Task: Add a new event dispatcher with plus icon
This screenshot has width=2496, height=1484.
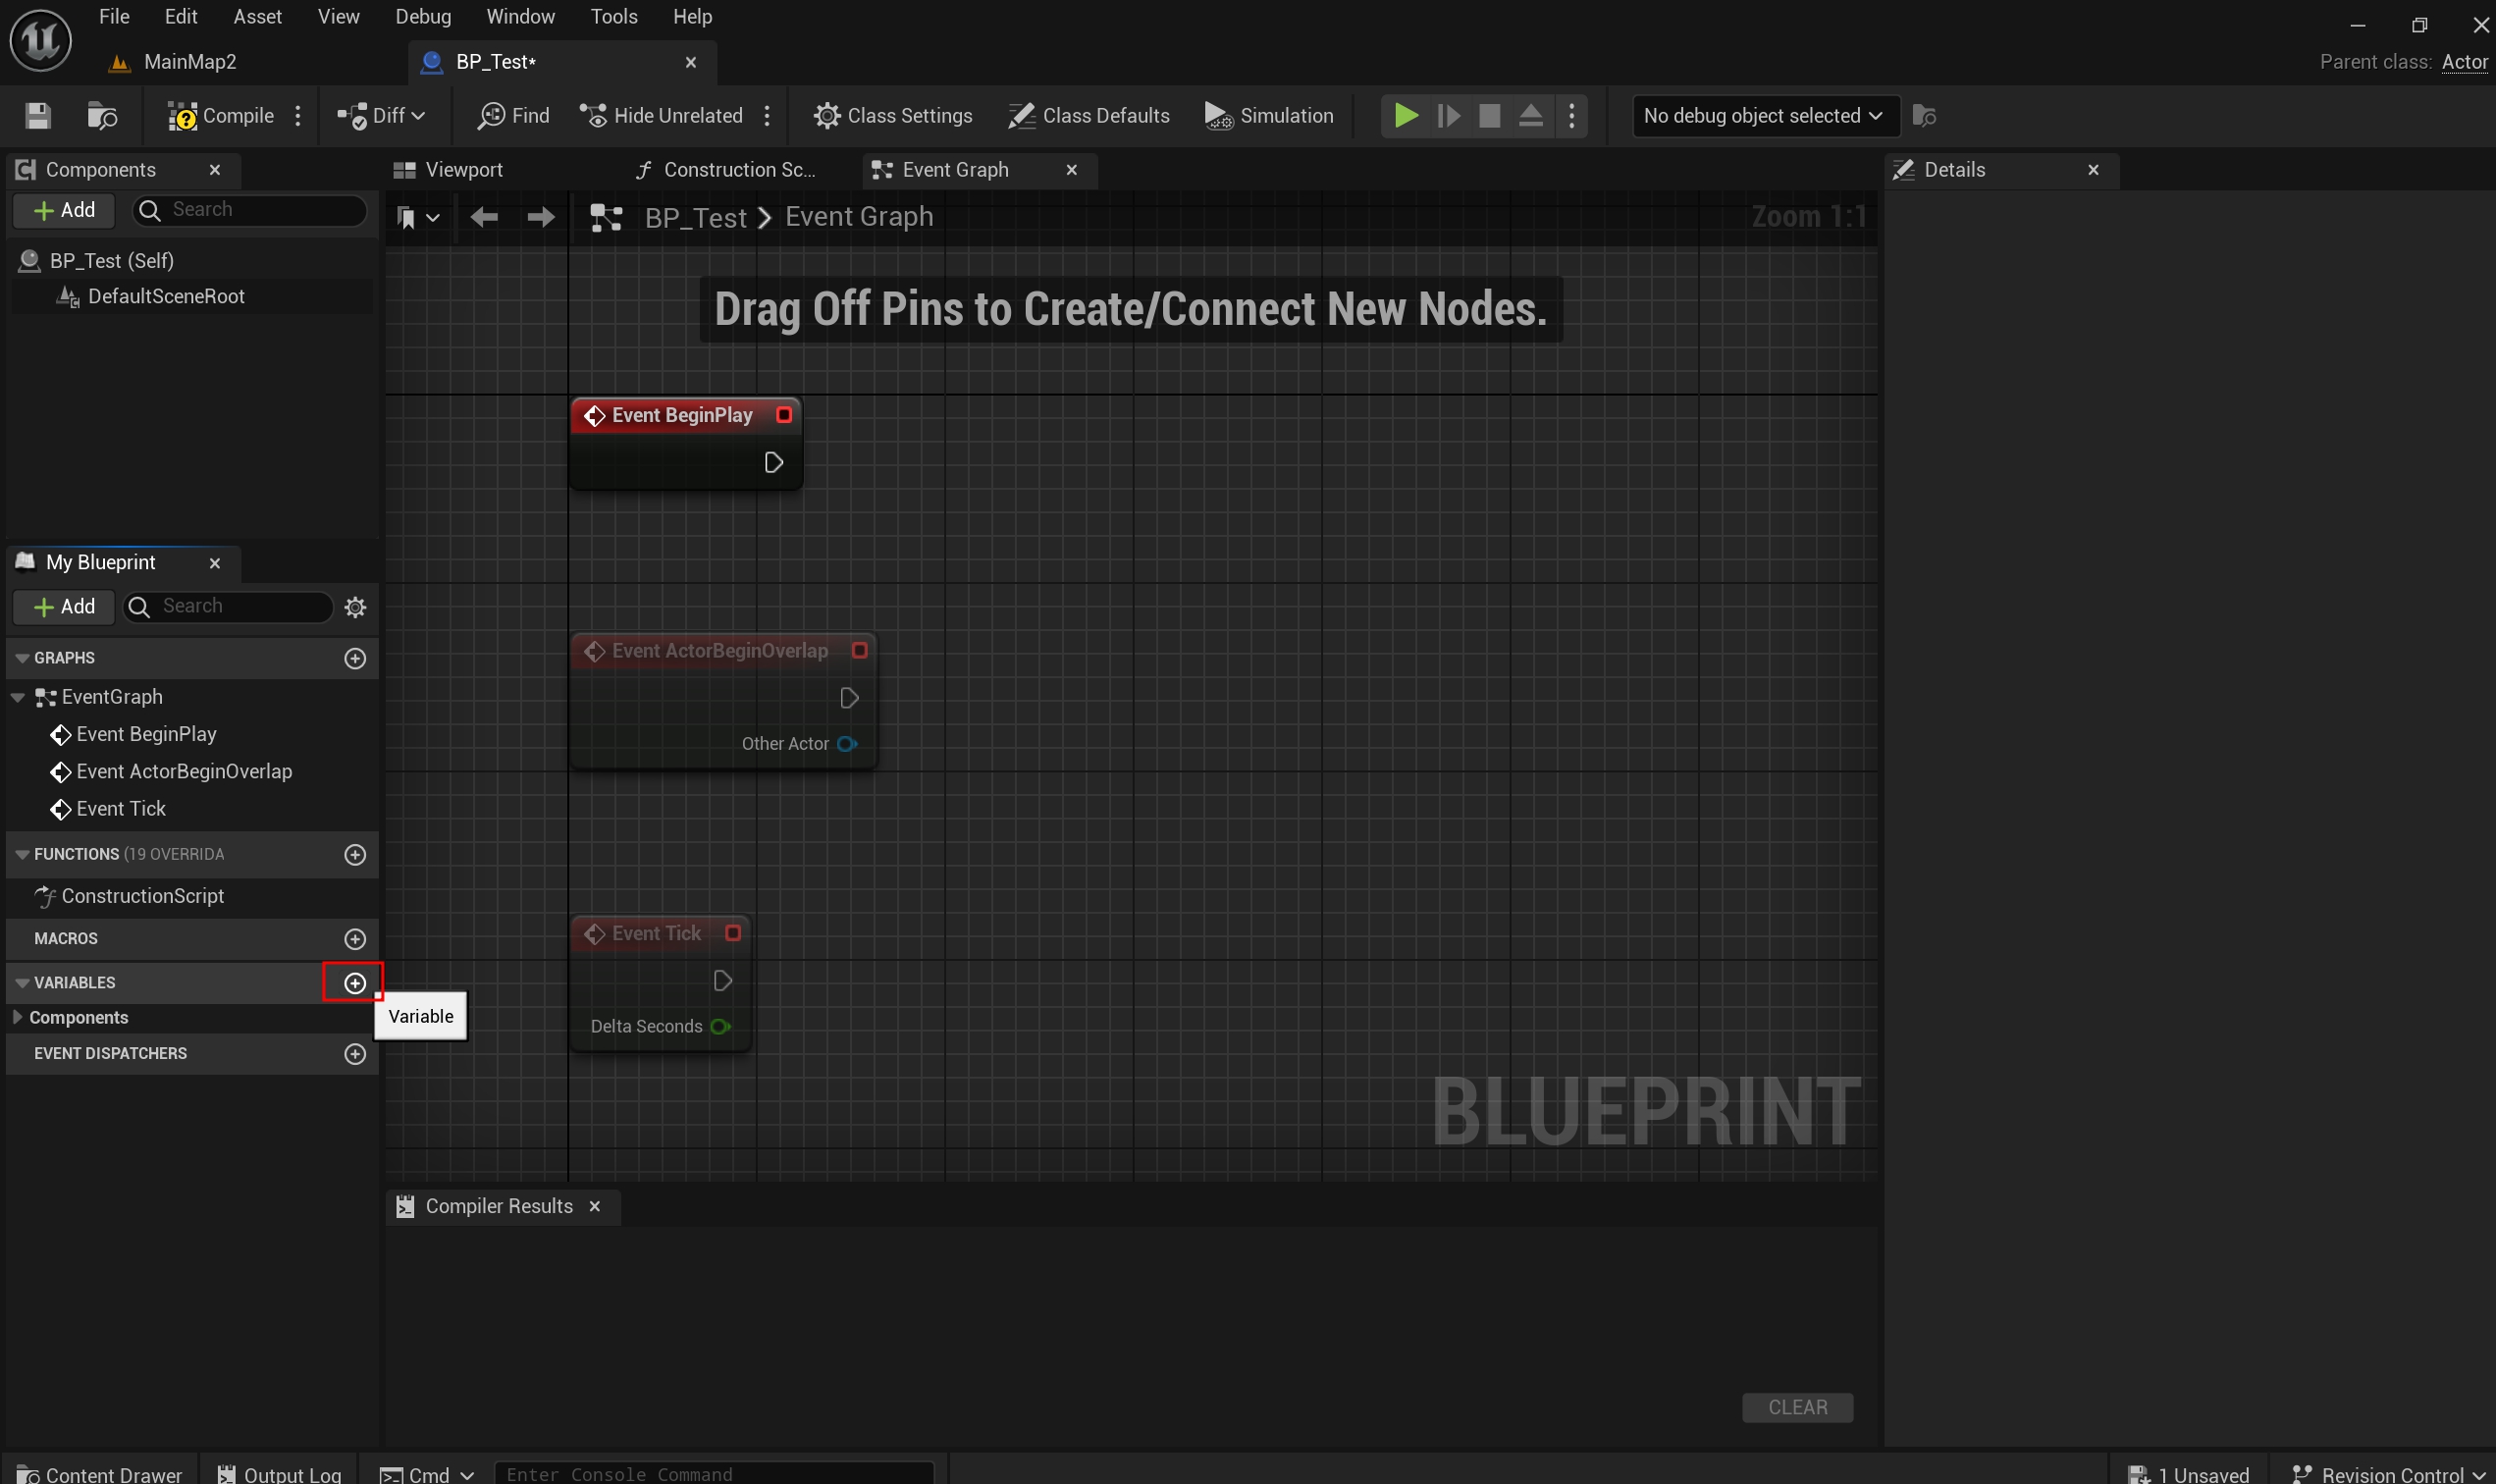Action: pos(355,1054)
